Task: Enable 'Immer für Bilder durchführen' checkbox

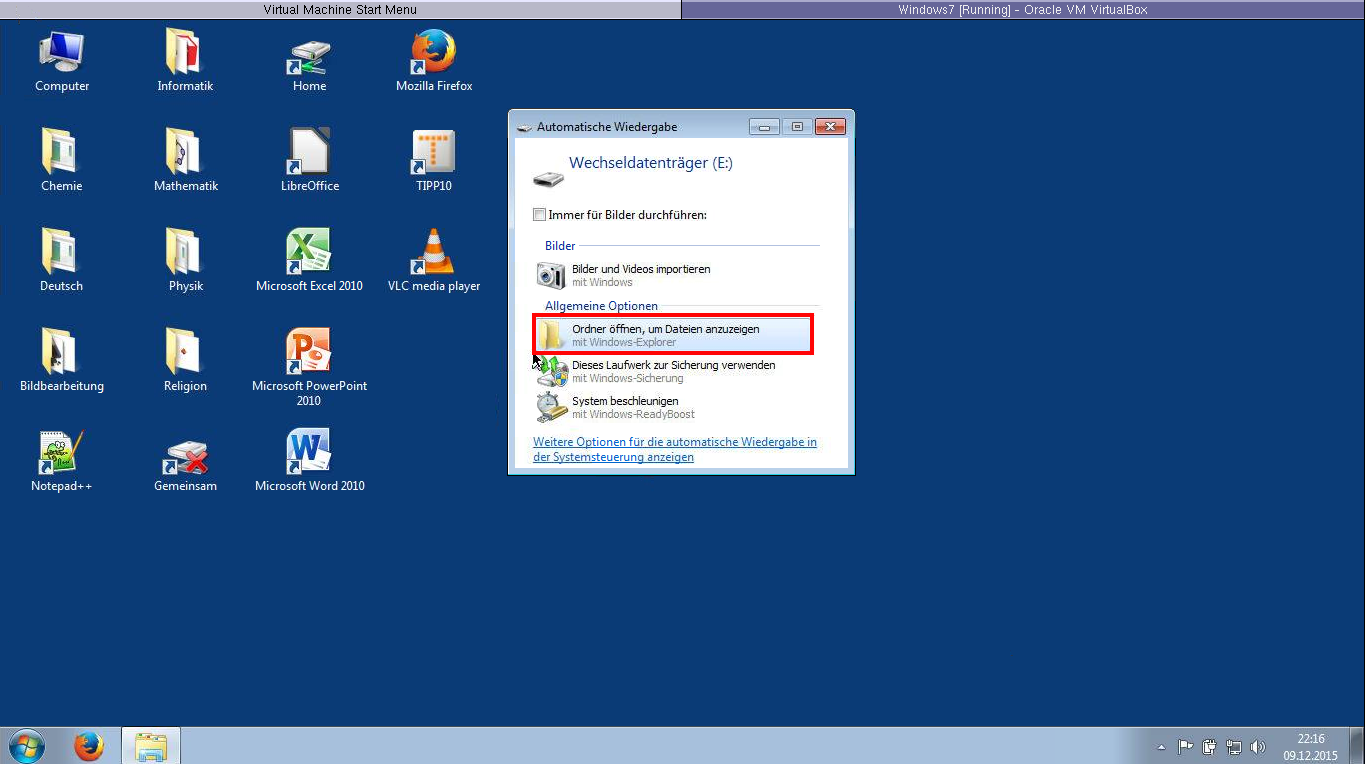Action: [x=540, y=215]
